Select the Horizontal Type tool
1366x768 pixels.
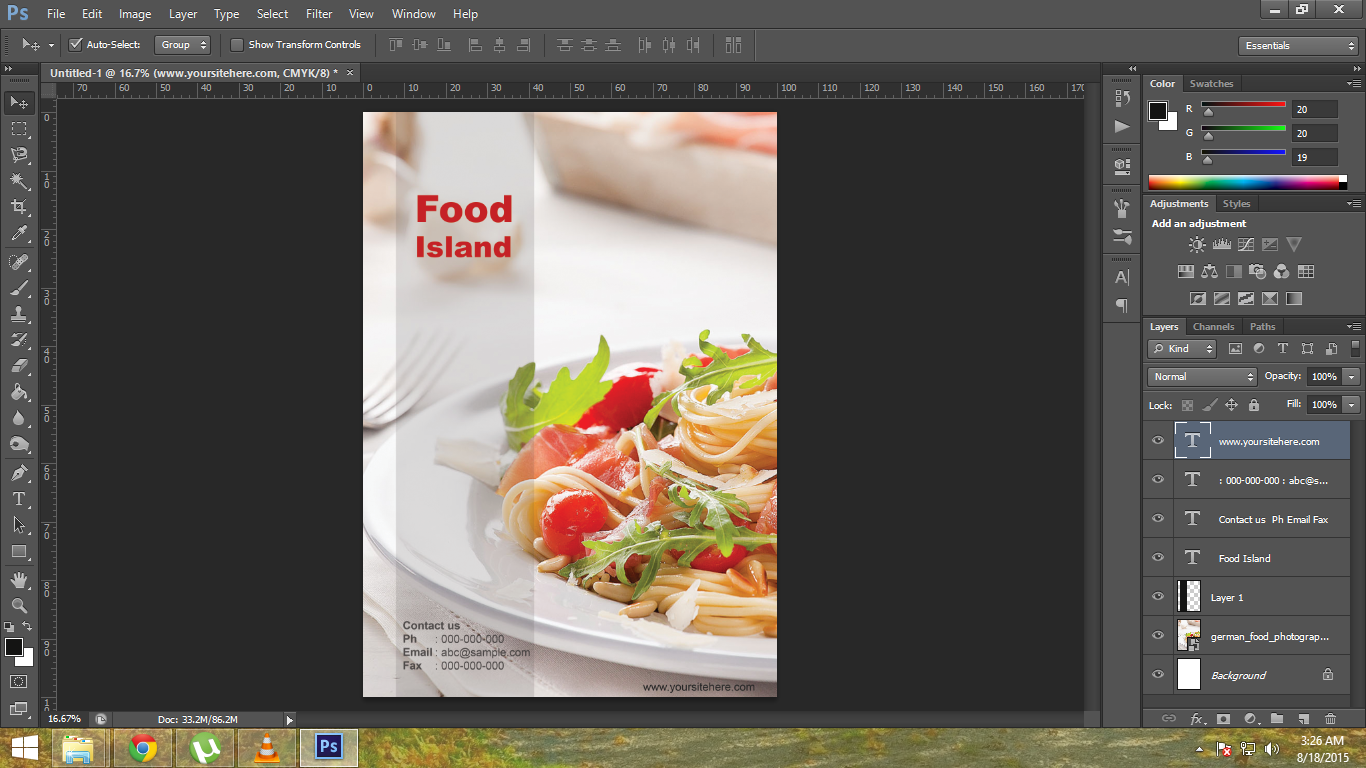tap(18, 498)
